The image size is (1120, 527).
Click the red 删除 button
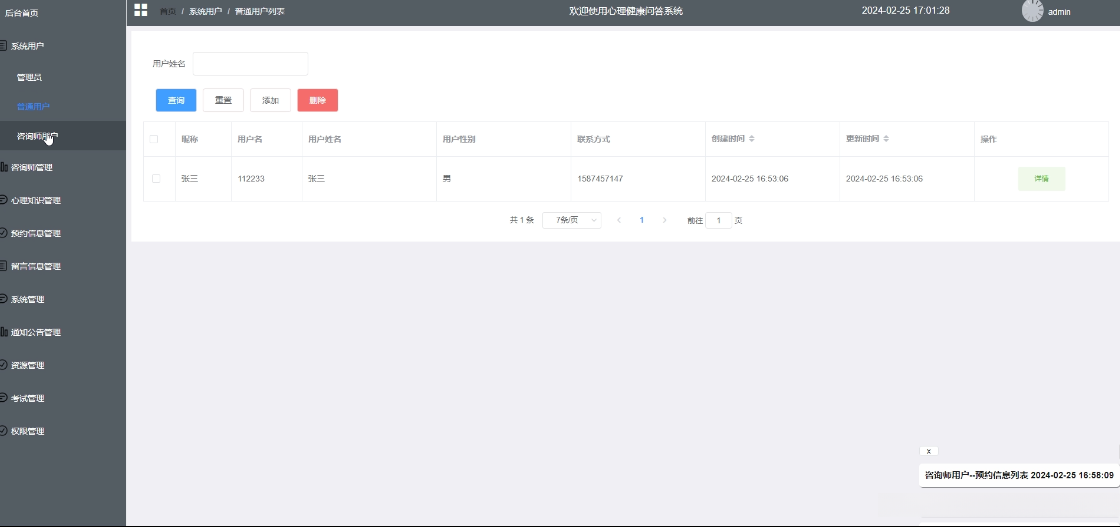(x=318, y=101)
